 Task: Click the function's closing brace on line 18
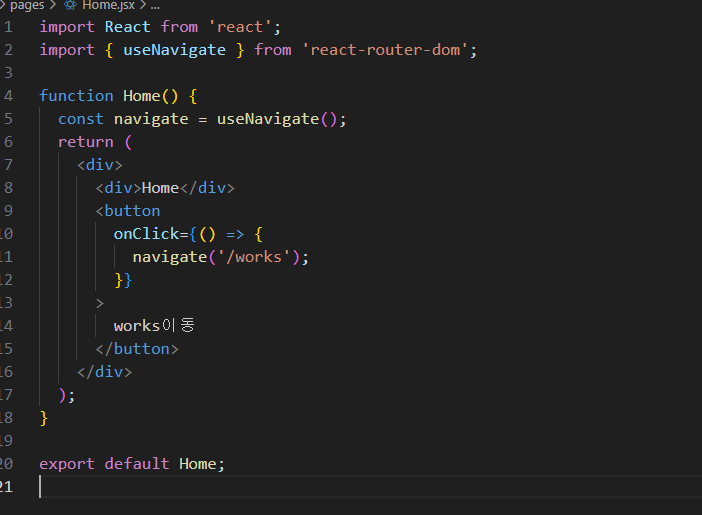pos(43,418)
